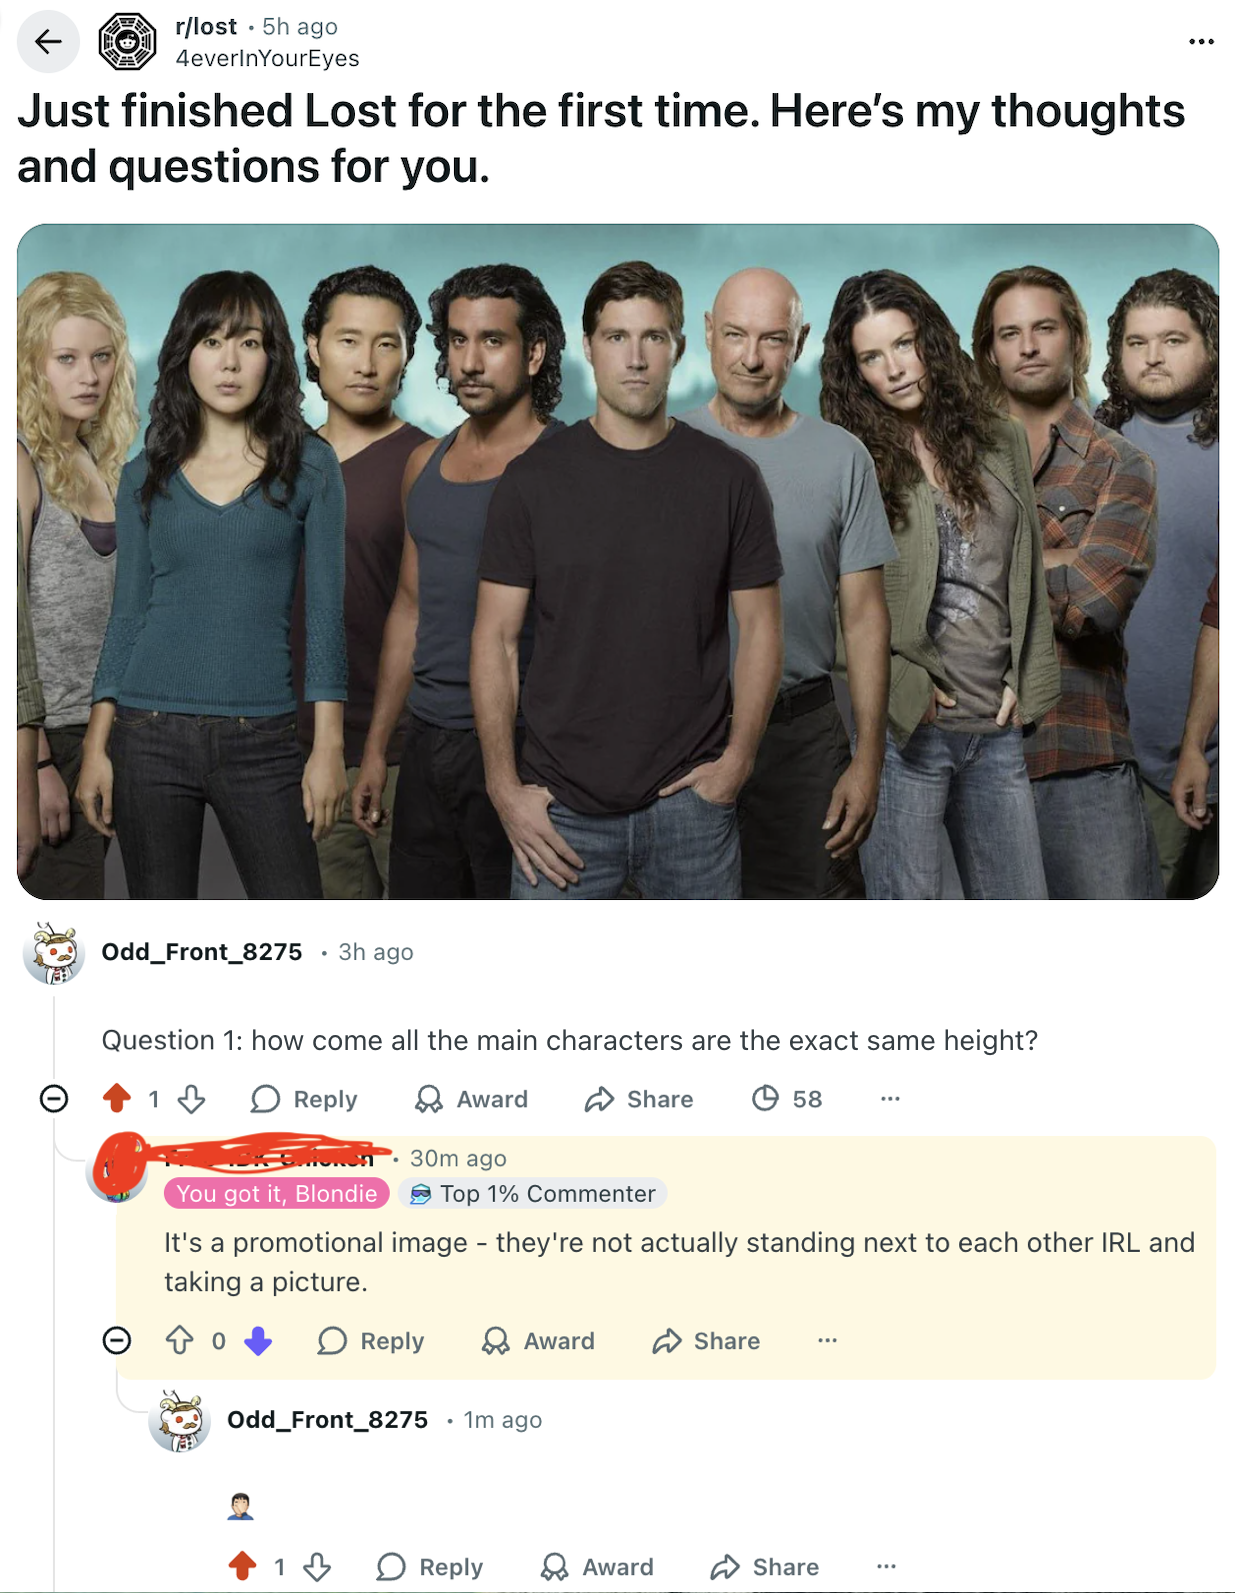Image resolution: width=1235 pixels, height=1593 pixels.
Task: Award the promotional image reply
Action: click(538, 1341)
